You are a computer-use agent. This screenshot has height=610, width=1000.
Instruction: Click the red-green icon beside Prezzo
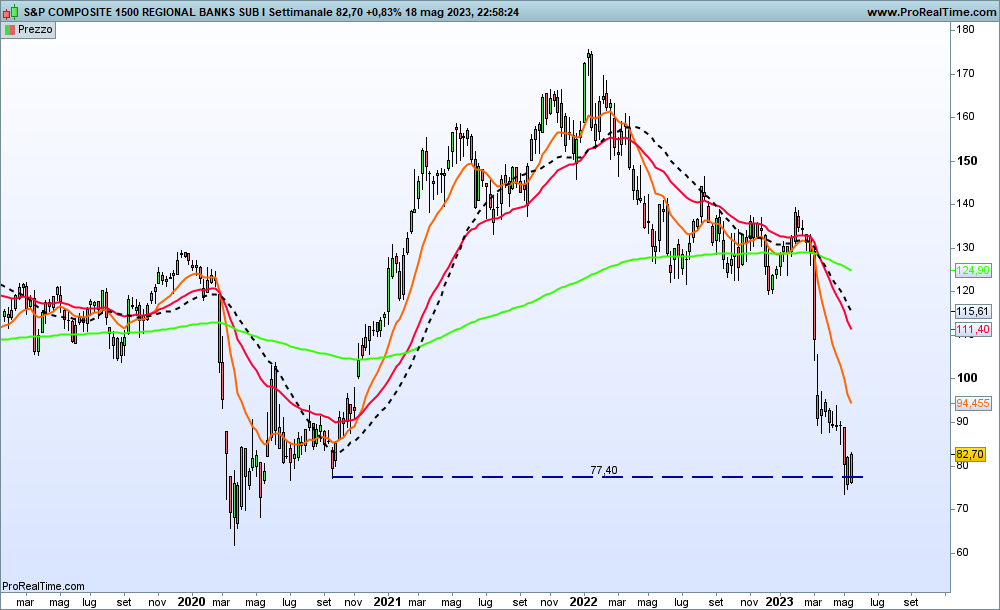[10, 30]
